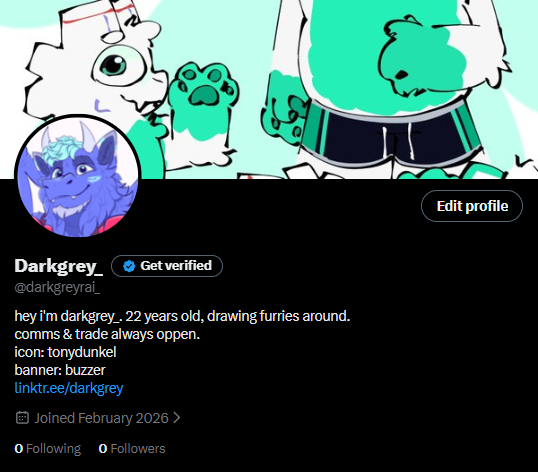Image resolution: width=538 pixels, height=472 pixels.
Task: Click the dark shorts in the banner art
Action: click(x=393, y=137)
